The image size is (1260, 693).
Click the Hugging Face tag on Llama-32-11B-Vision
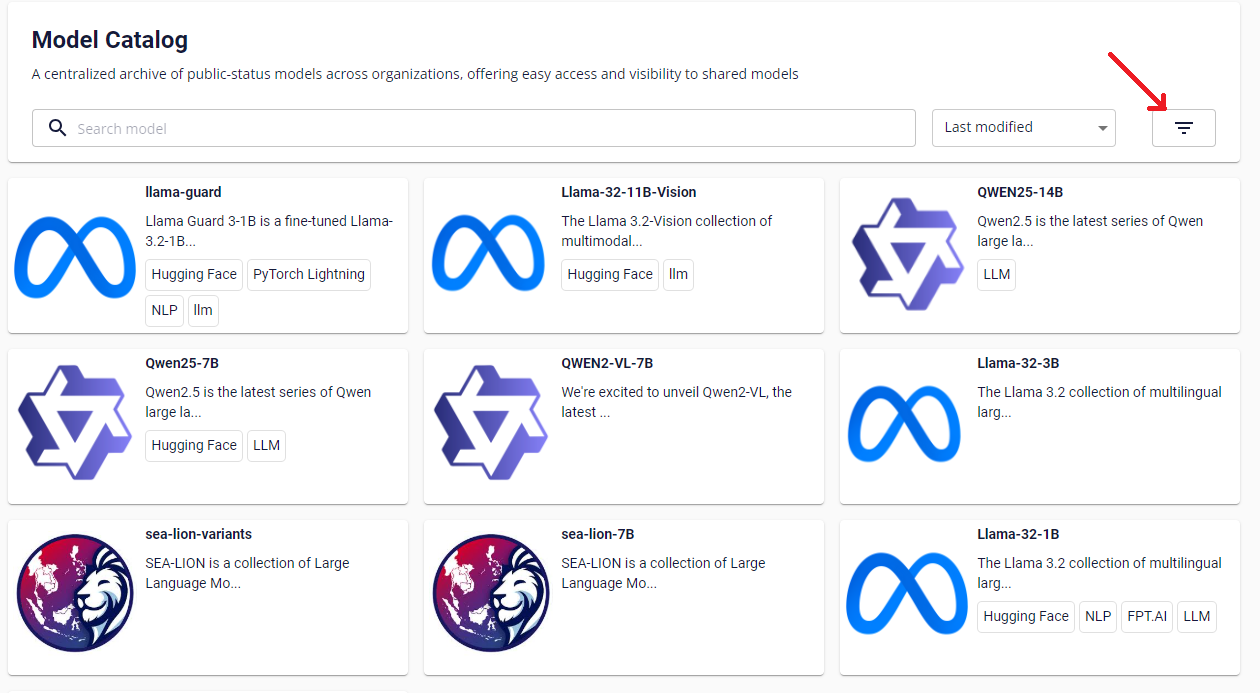(x=610, y=275)
